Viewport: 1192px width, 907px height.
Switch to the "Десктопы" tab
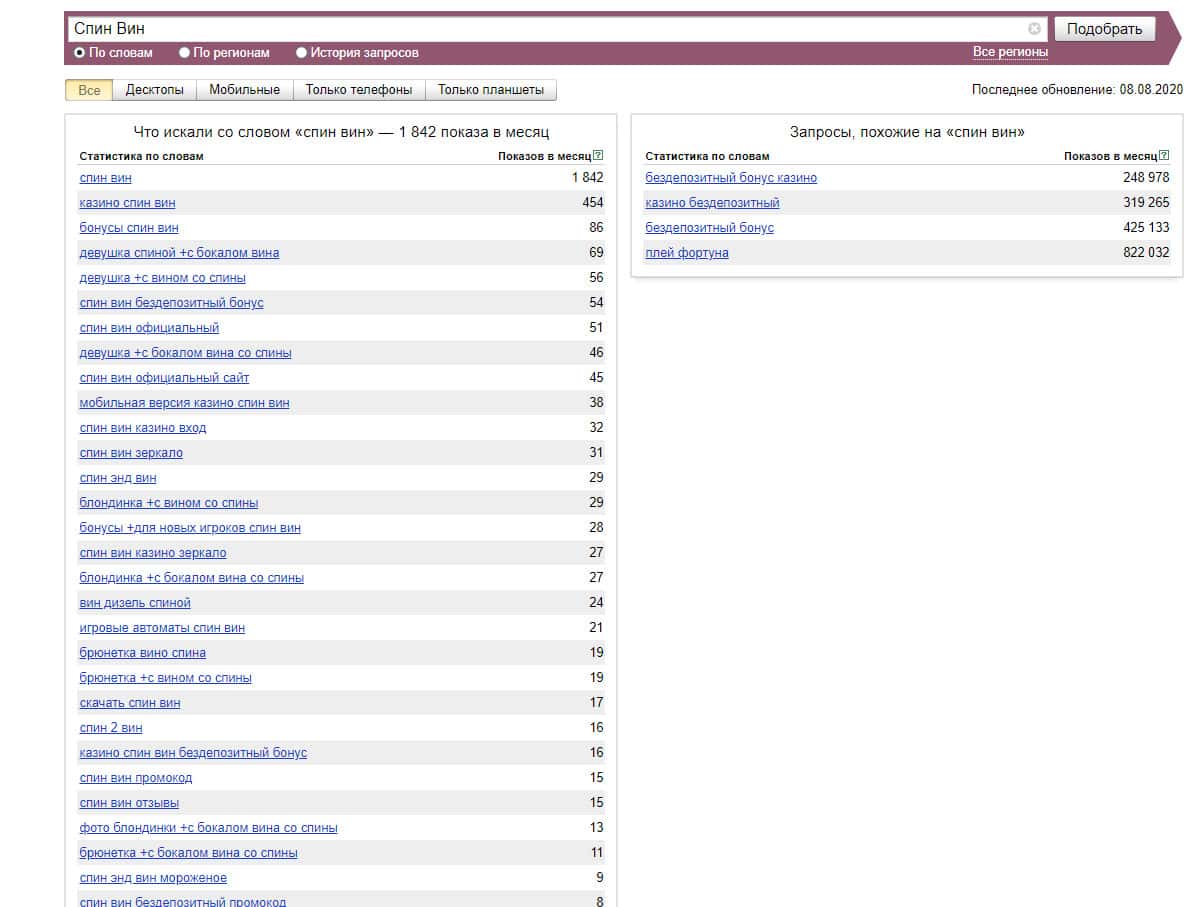pos(154,90)
